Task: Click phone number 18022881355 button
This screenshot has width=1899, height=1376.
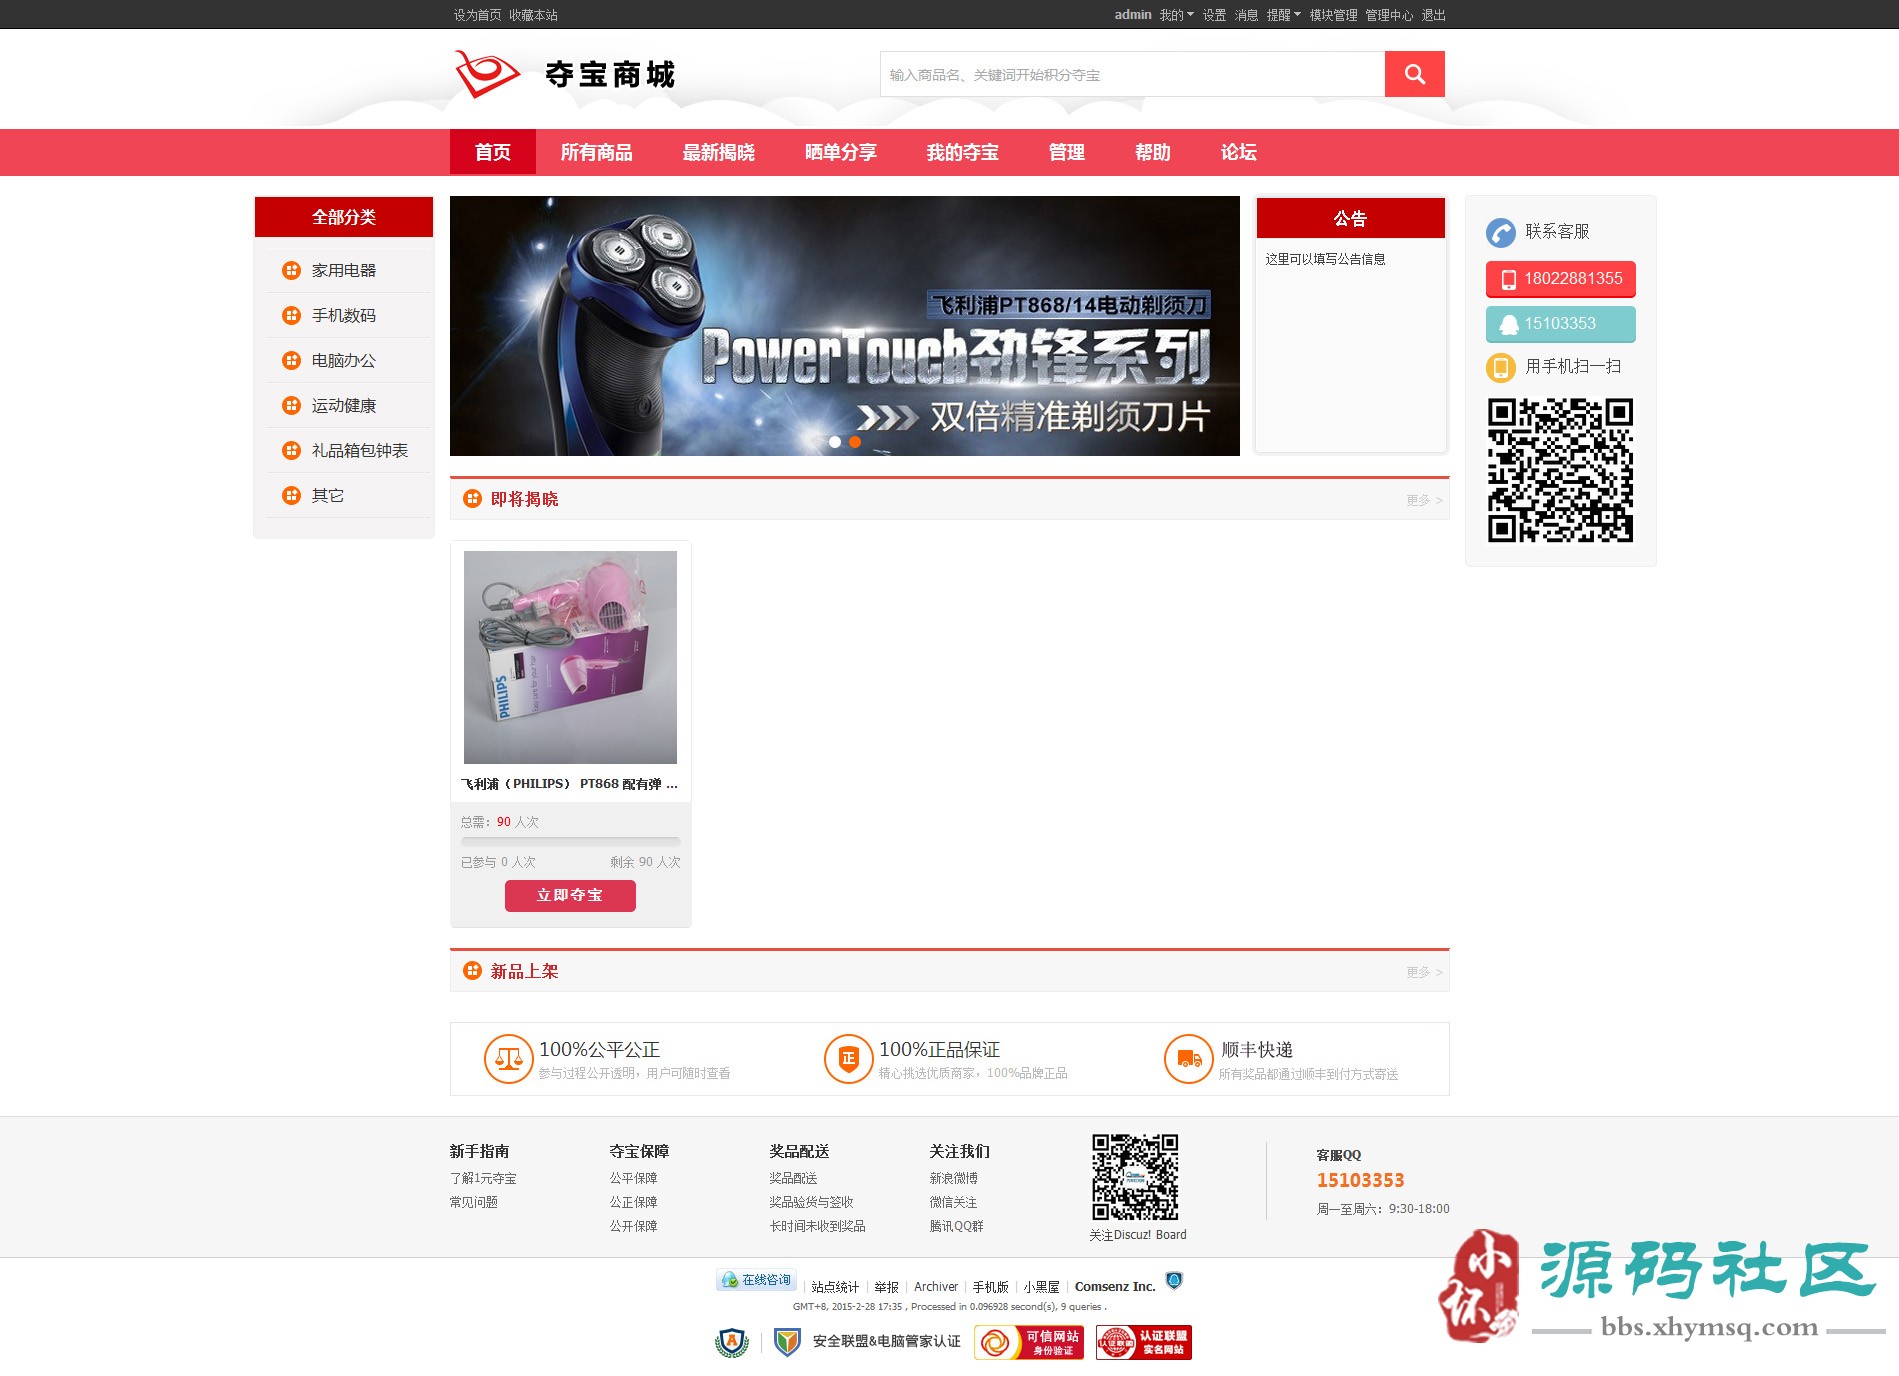Action: [x=1560, y=279]
